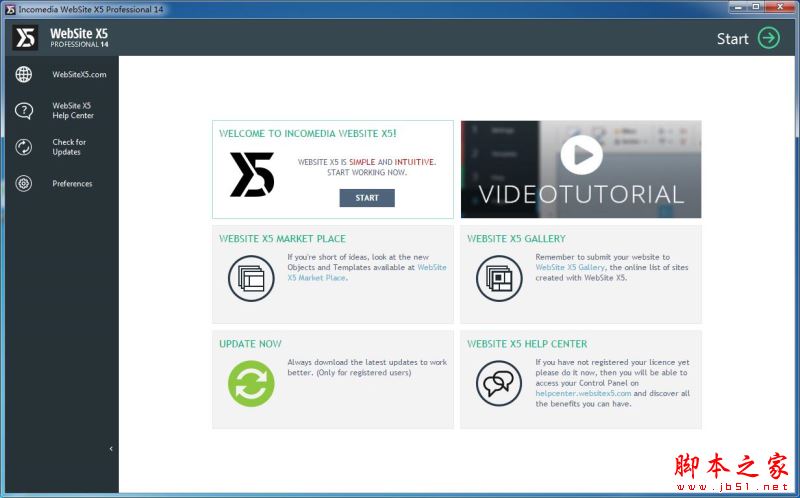This screenshot has width=800, height=498.
Task: Click the Market Place templates icon
Action: [x=250, y=278]
